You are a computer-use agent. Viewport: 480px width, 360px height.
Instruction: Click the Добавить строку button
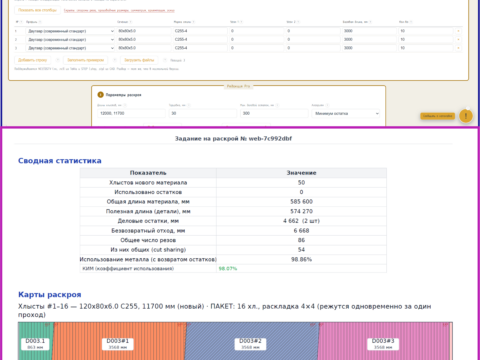(x=32, y=60)
